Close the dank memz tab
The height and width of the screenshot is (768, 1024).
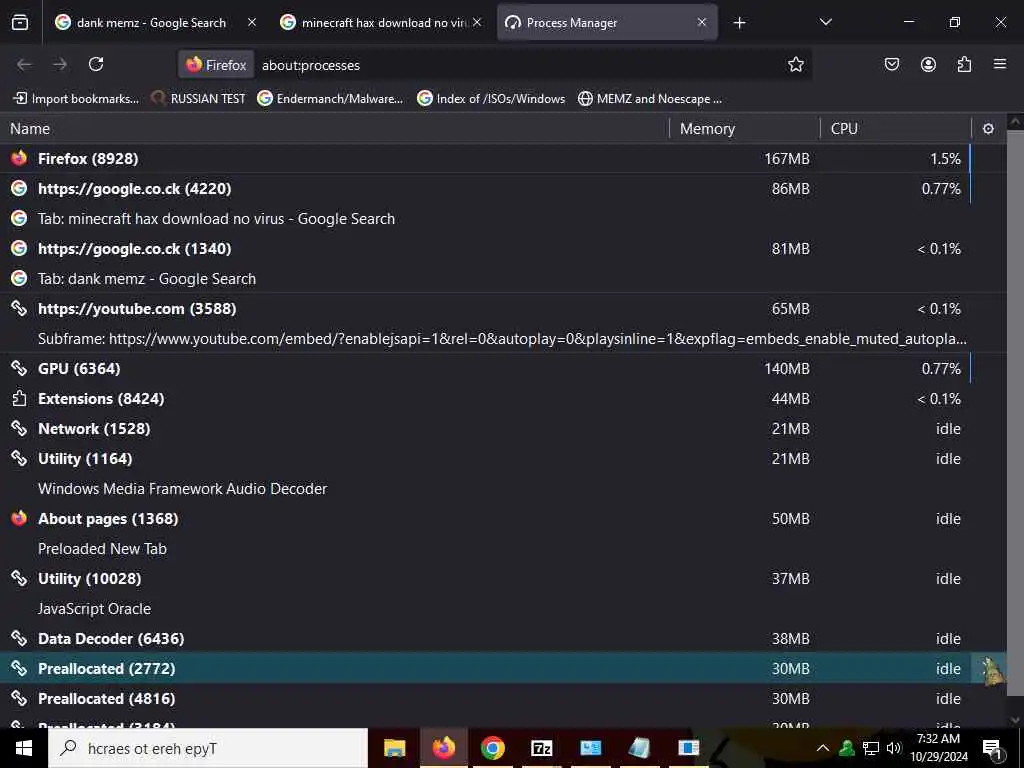[x=252, y=22]
